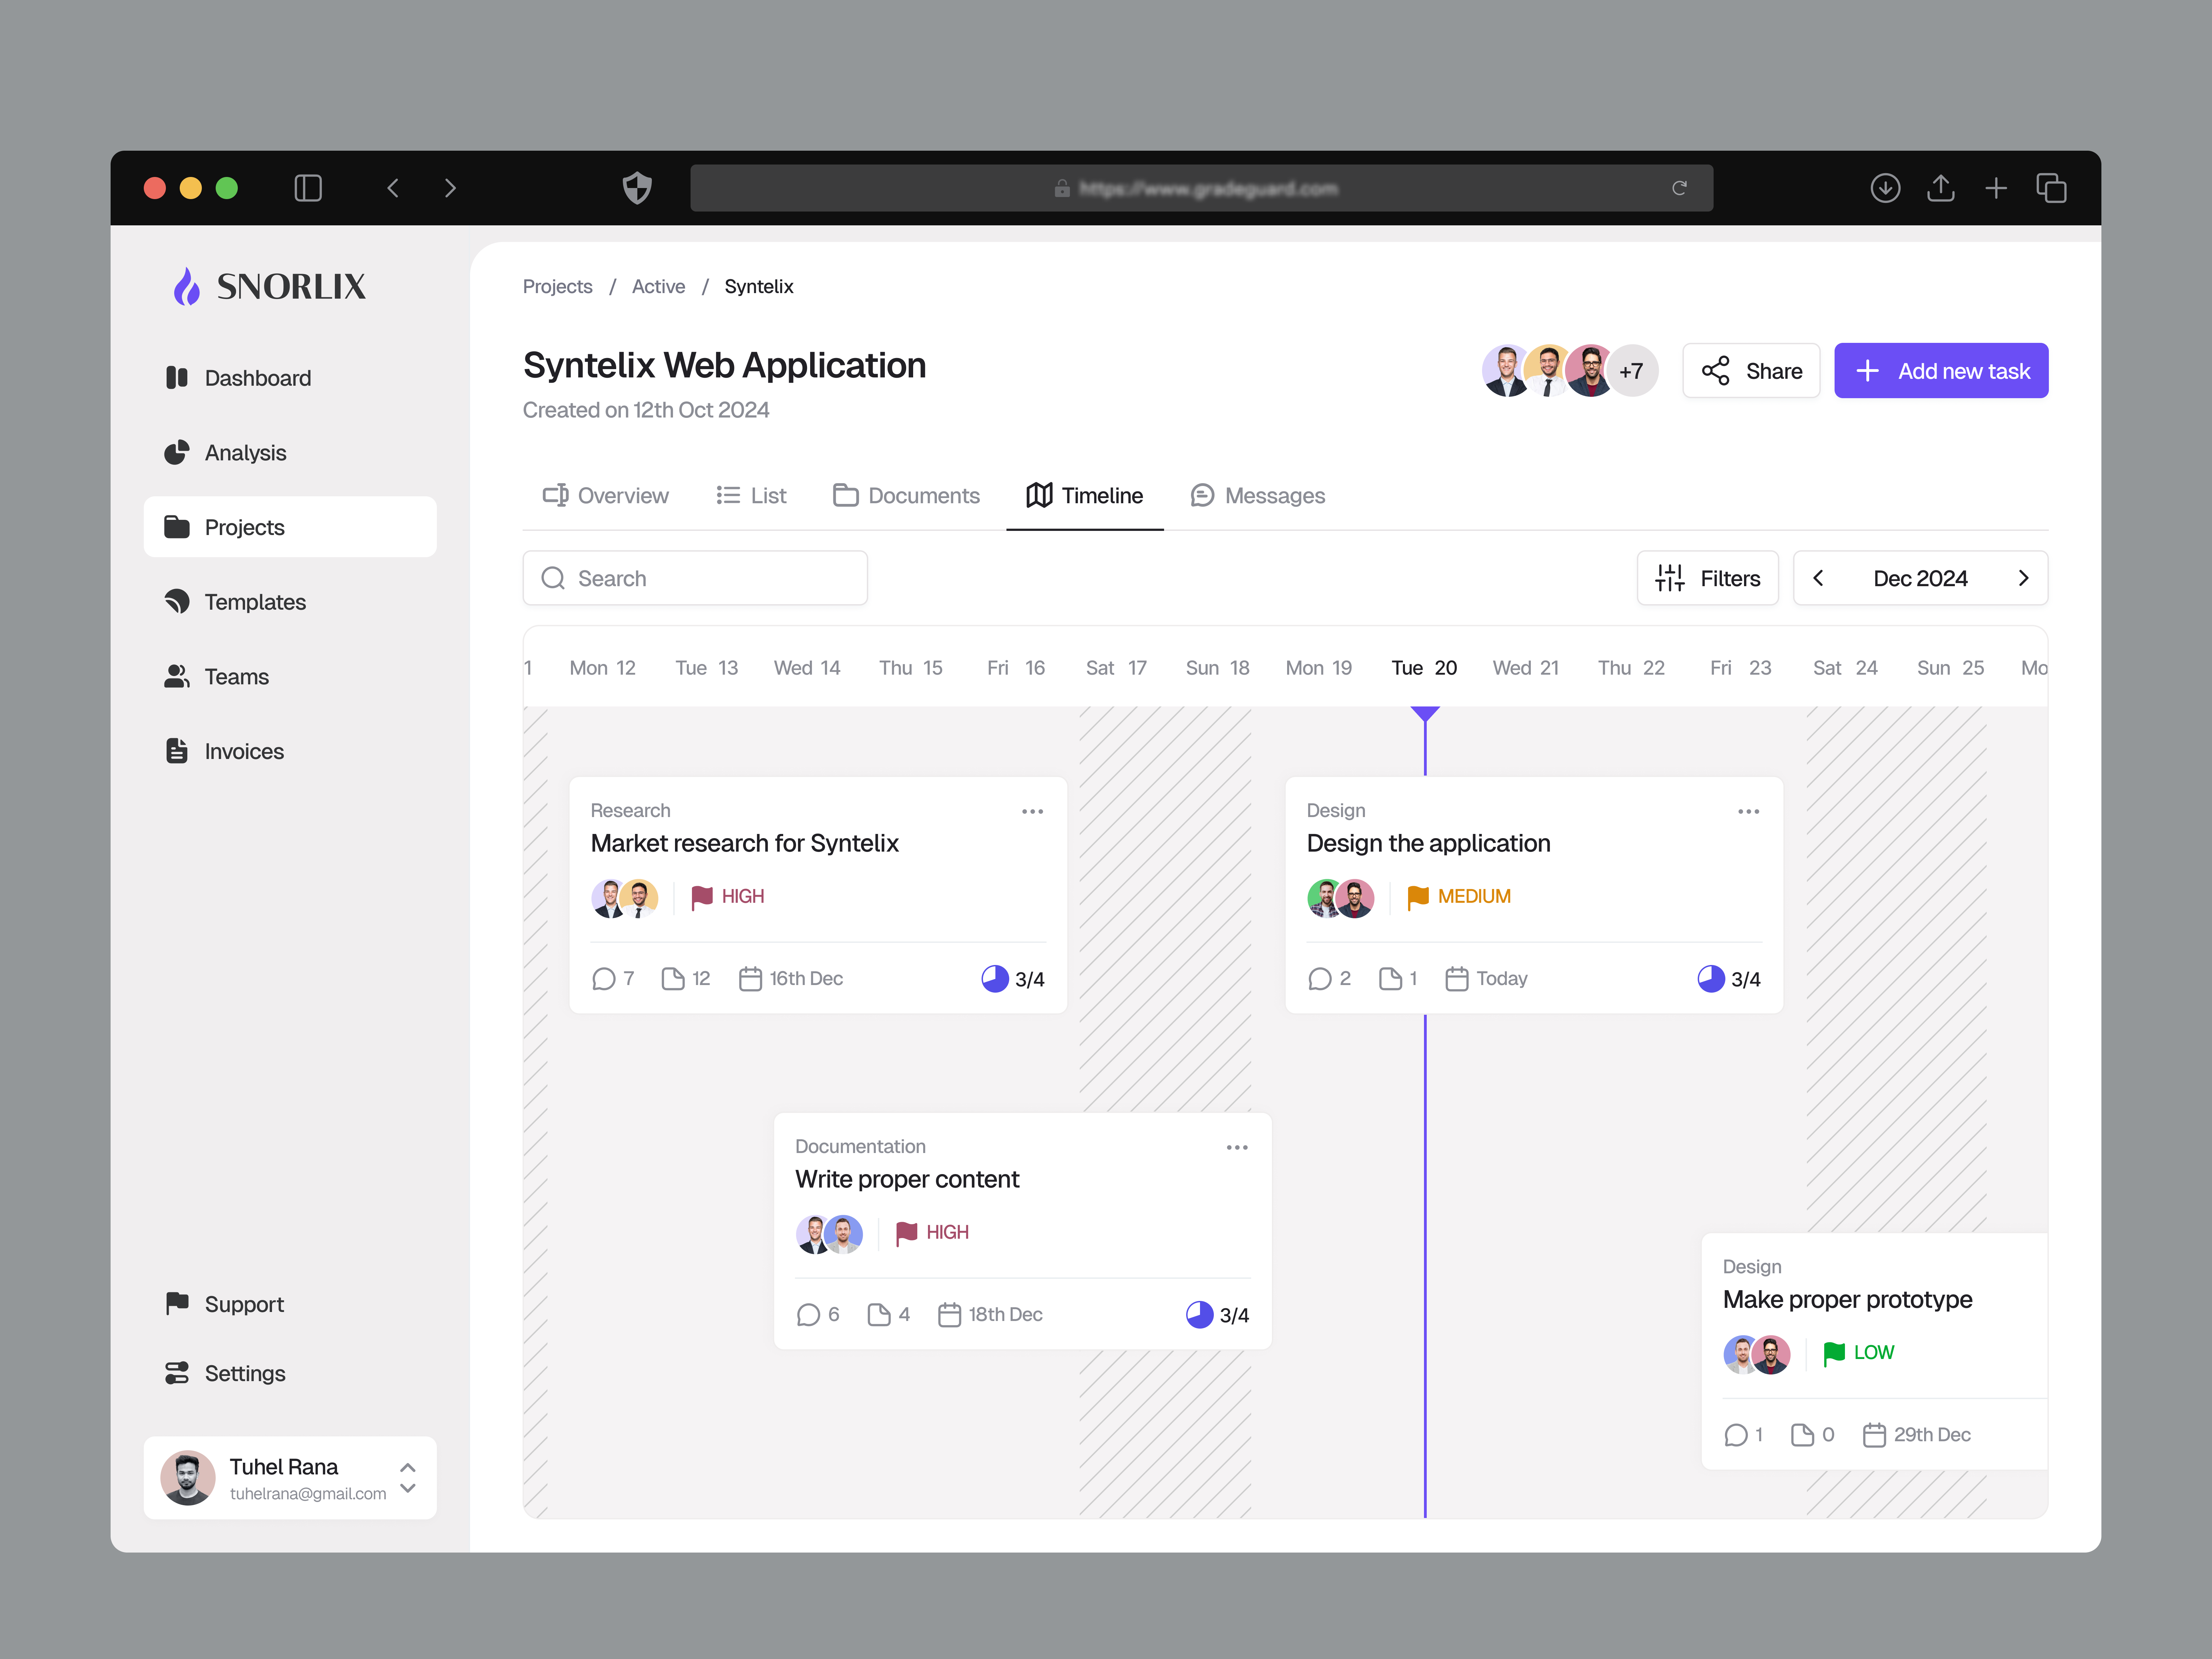Go back in browser history
The image size is (2212, 1659).
coord(393,188)
